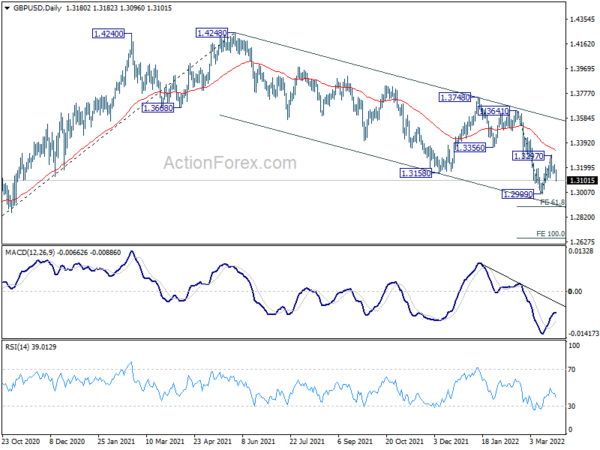The image size is (600, 450).
Task: Select the 1.33560 price label
Action: [470, 148]
